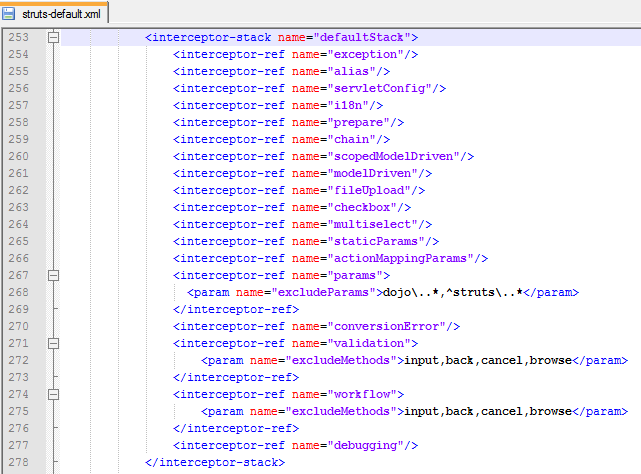Click line number 278 in the margin
The image size is (641, 474).
click(19, 462)
